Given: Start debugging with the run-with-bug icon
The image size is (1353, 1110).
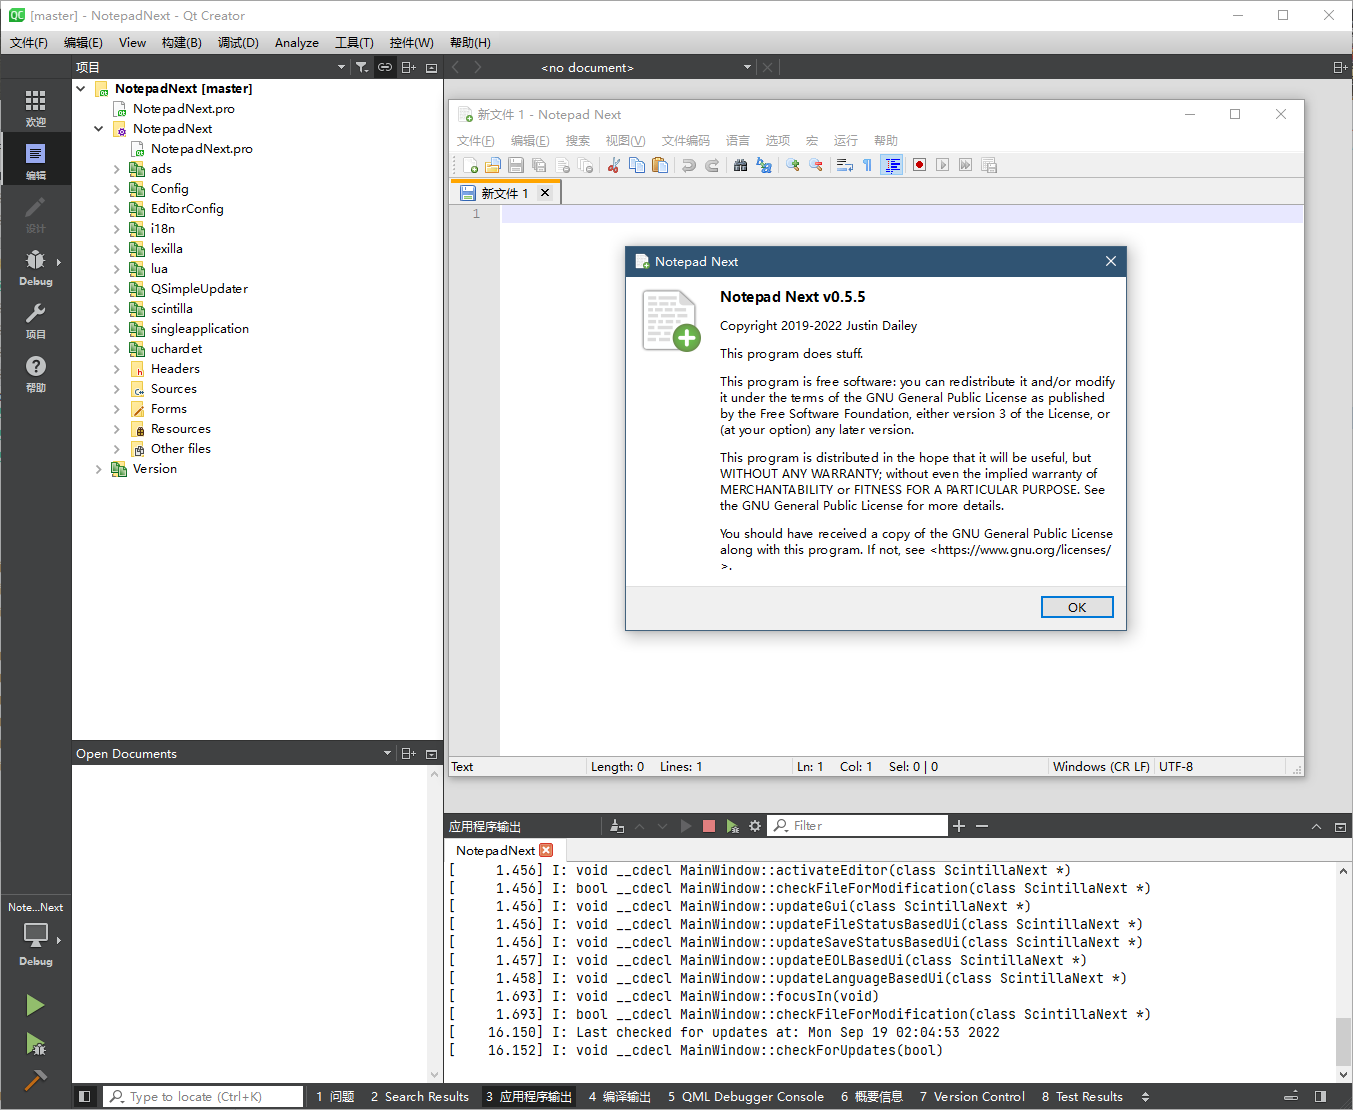Looking at the screenshot, I should [35, 1044].
